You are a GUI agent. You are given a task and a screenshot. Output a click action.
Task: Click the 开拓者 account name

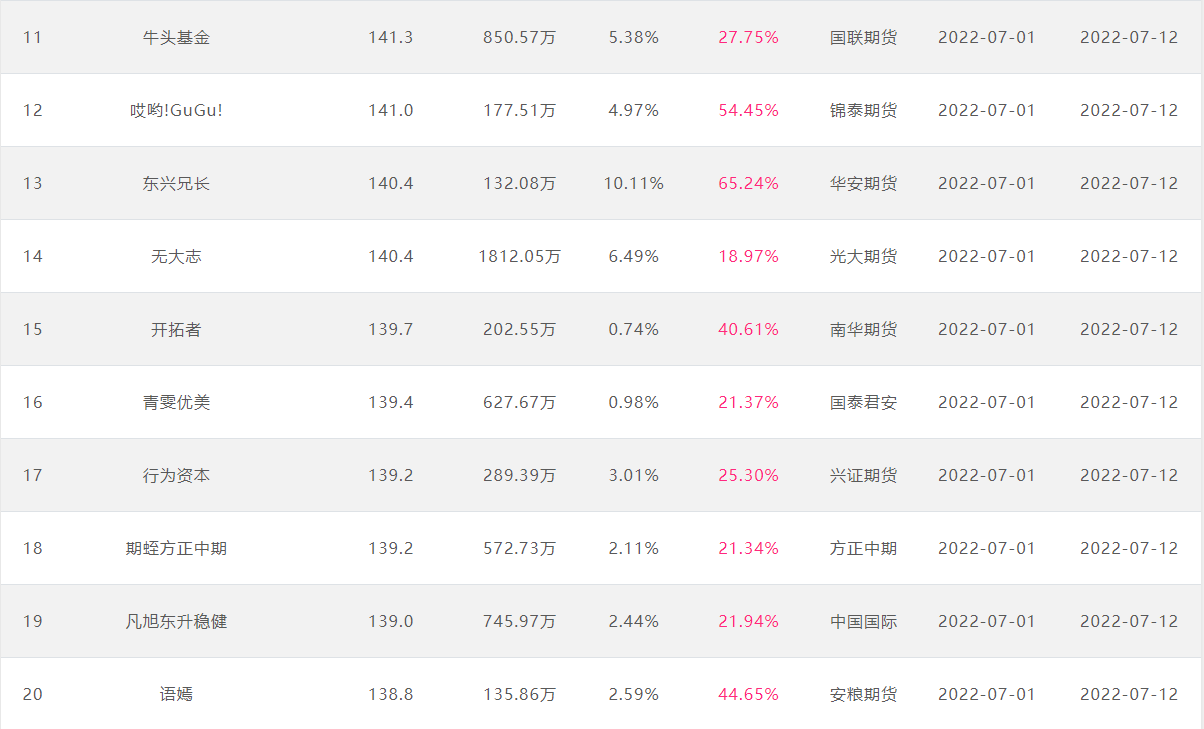[176, 329]
